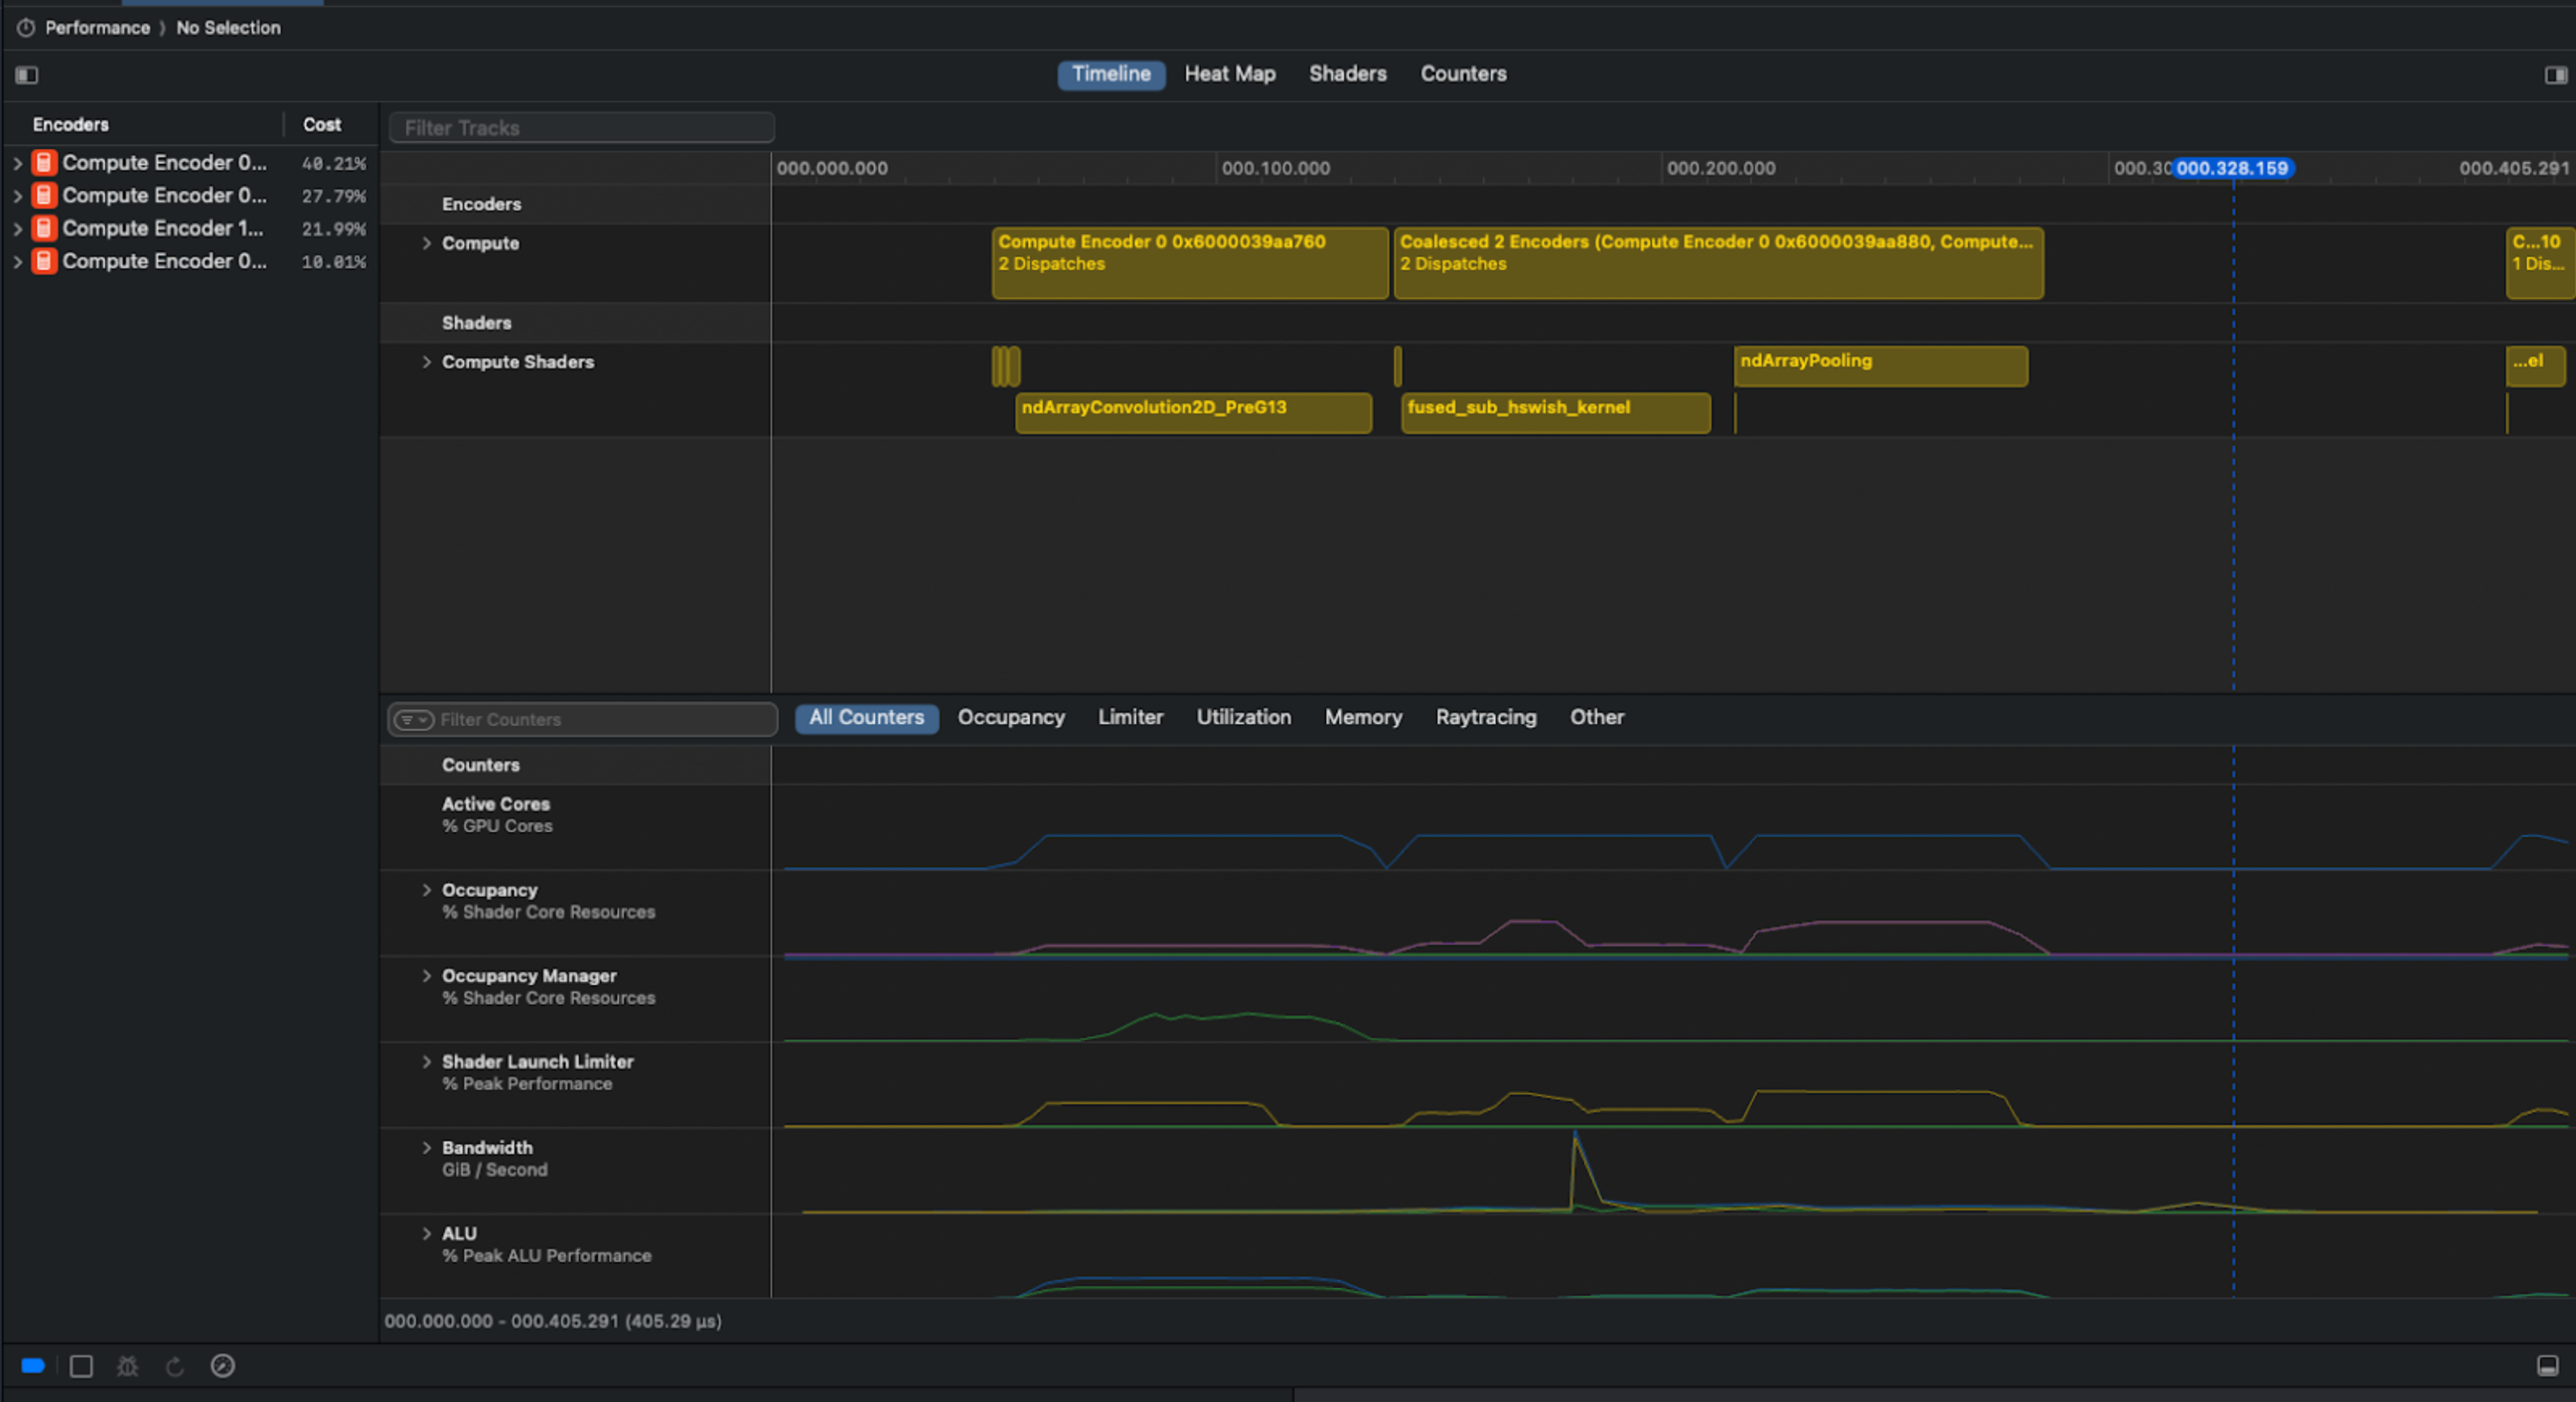
Task: Click the Performance clock icon in breadcrumb
Action: coord(26,28)
